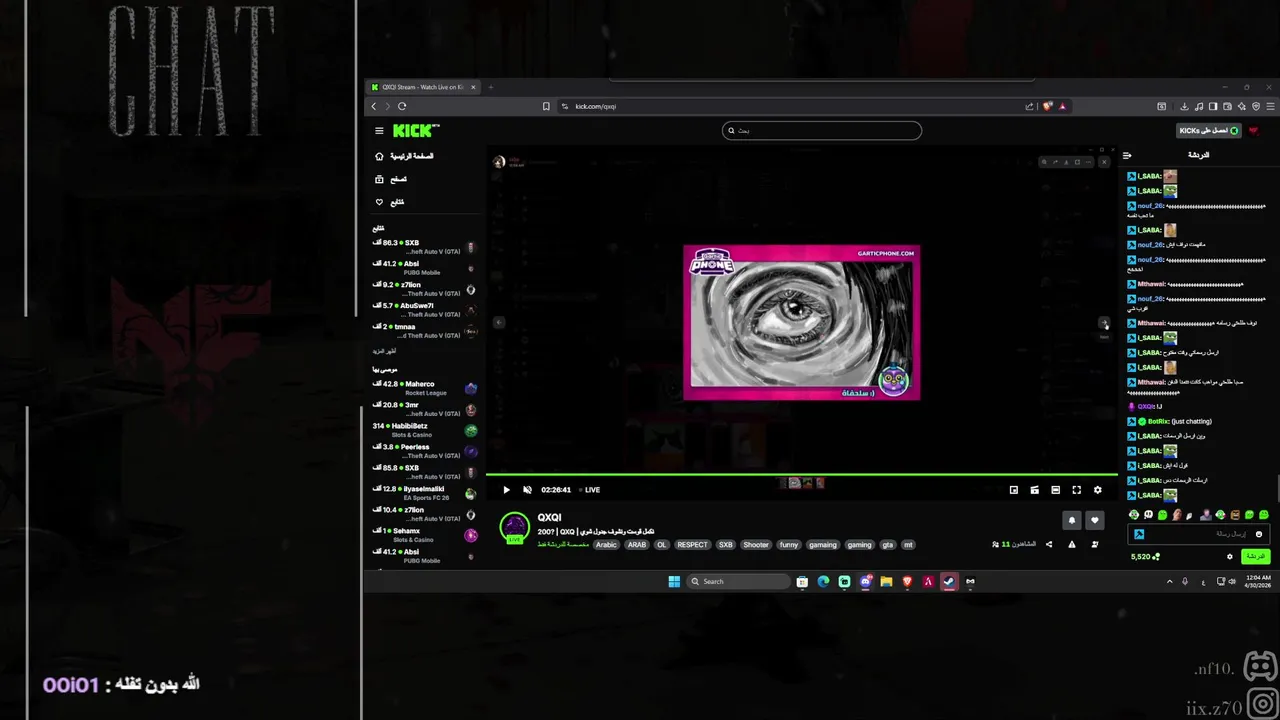This screenshot has width=1280, height=720.
Task: Click the Gartic Phone eye drawing thumbnail
Action: [801, 322]
